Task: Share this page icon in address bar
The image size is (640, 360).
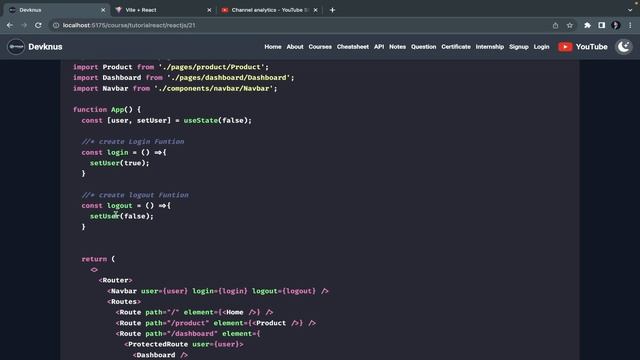Action: pos(556,25)
